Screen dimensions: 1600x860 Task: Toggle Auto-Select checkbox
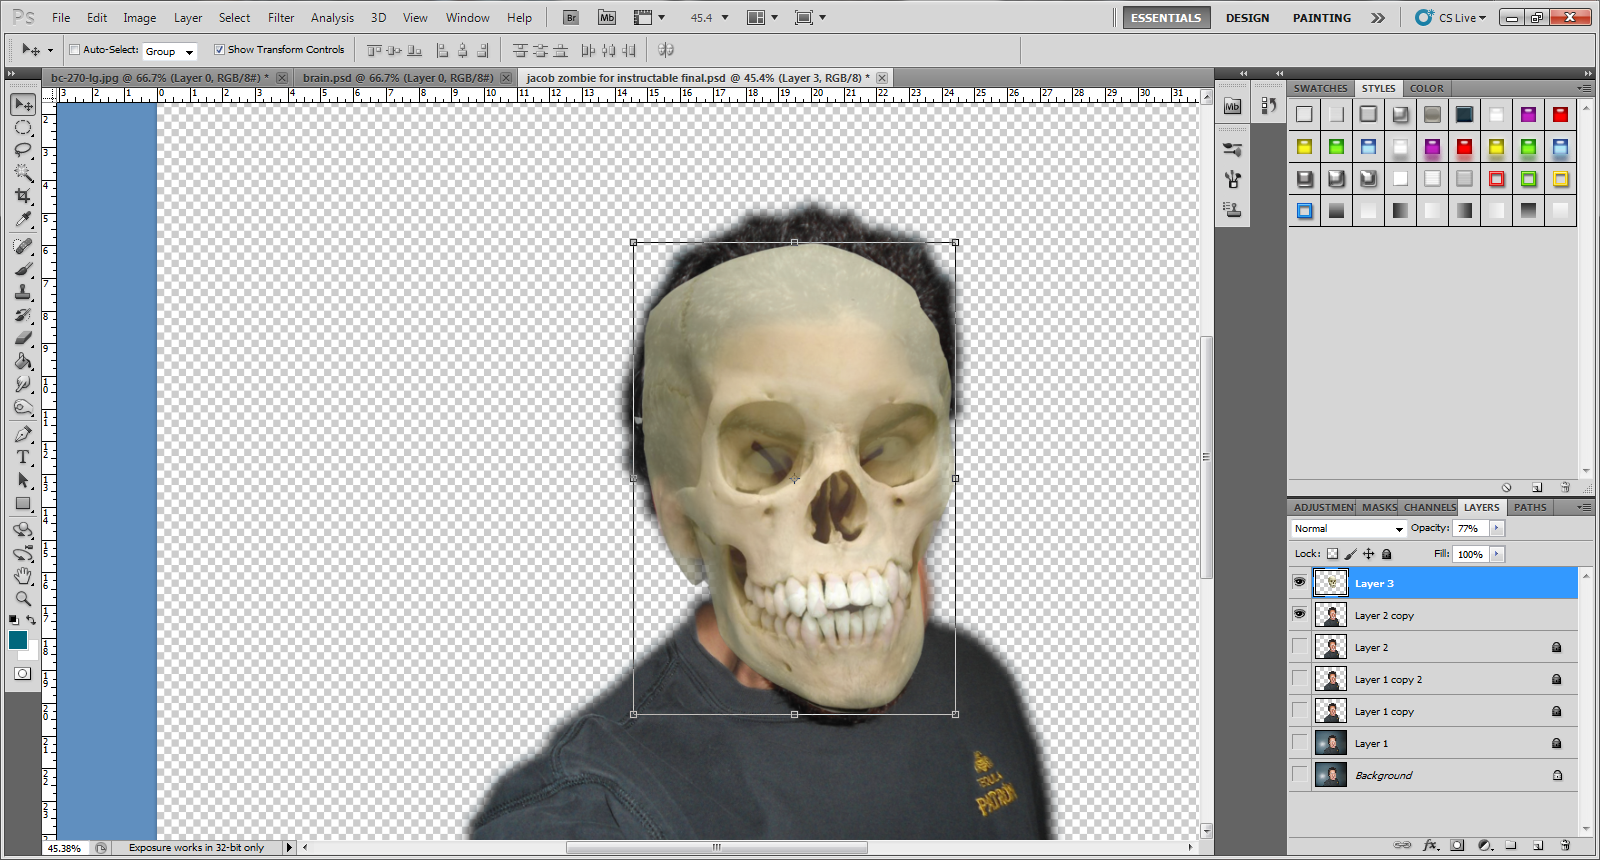tap(75, 49)
